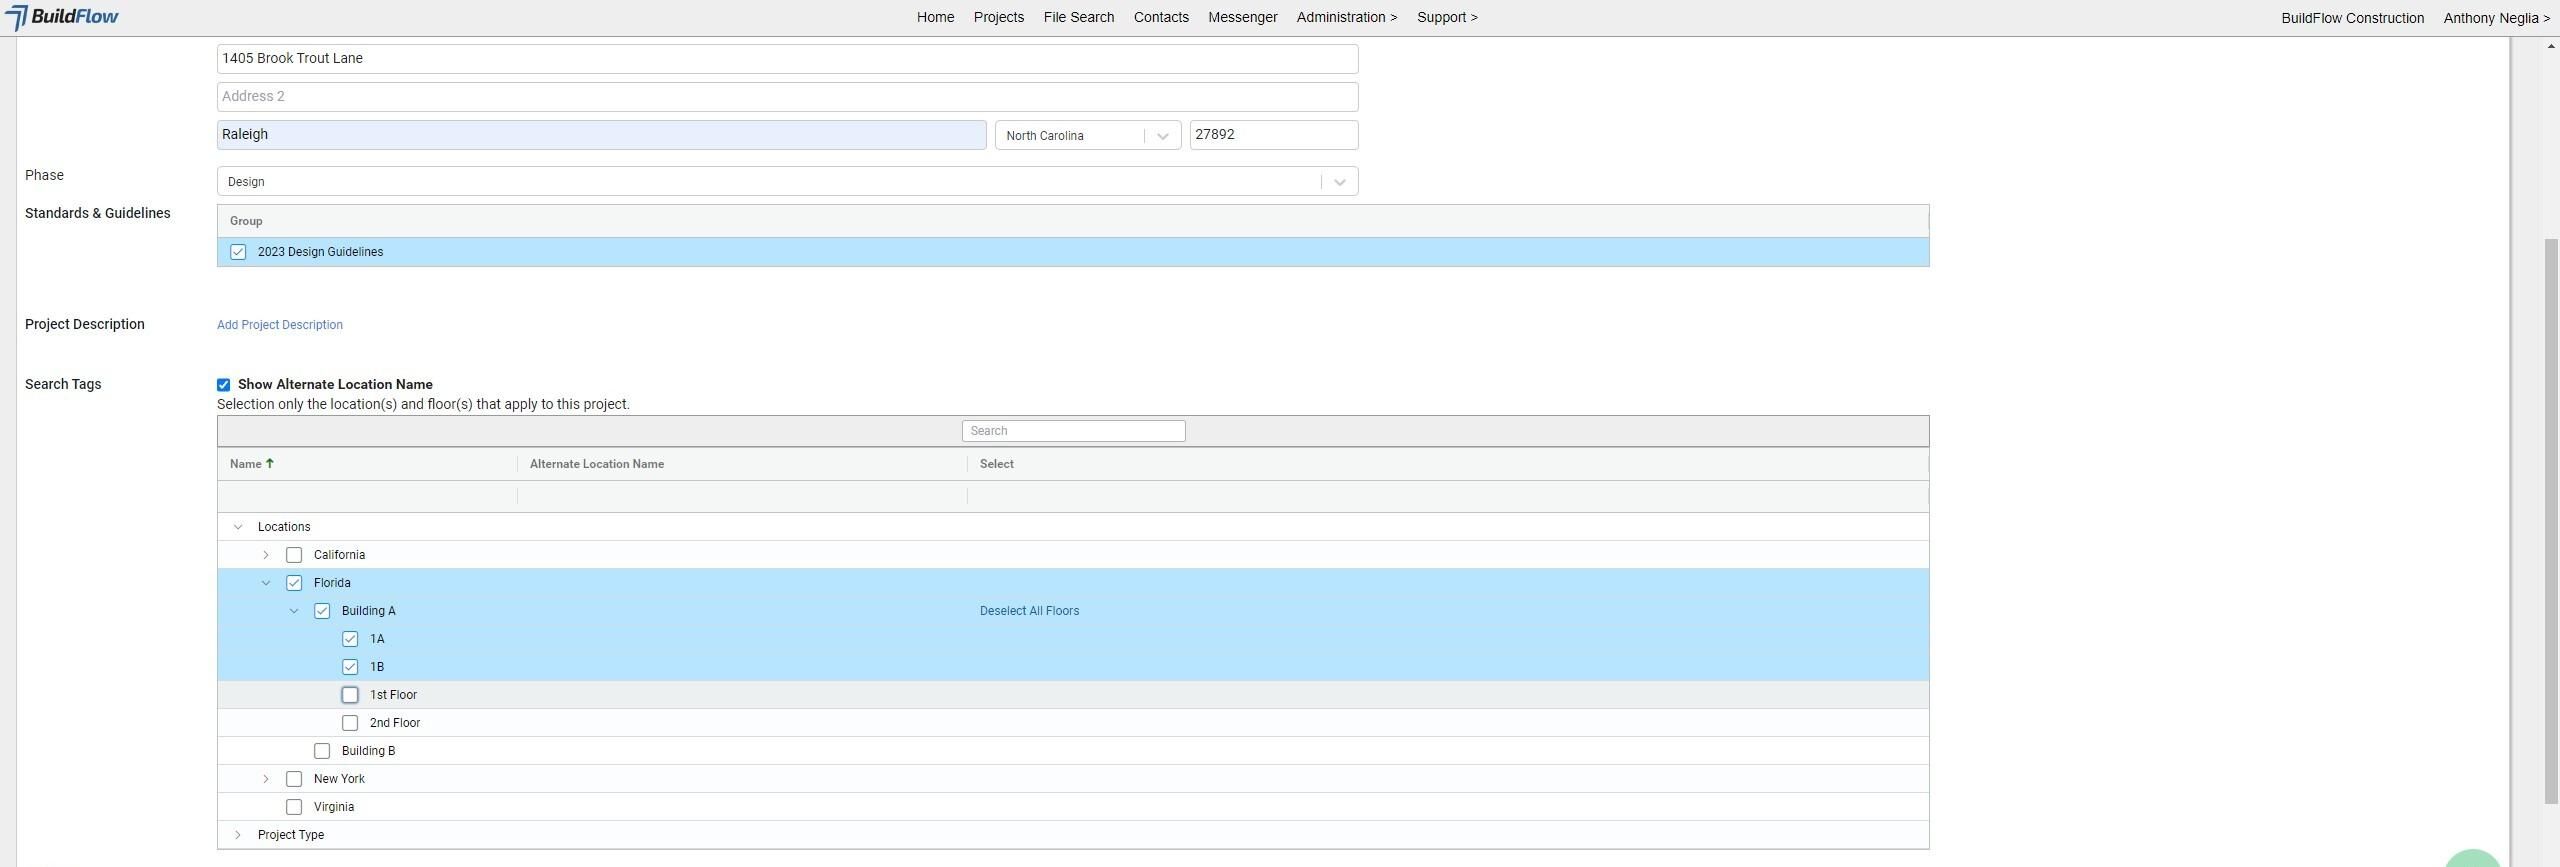The image size is (2560, 867).
Task: Check the California location checkbox
Action: tap(294, 555)
